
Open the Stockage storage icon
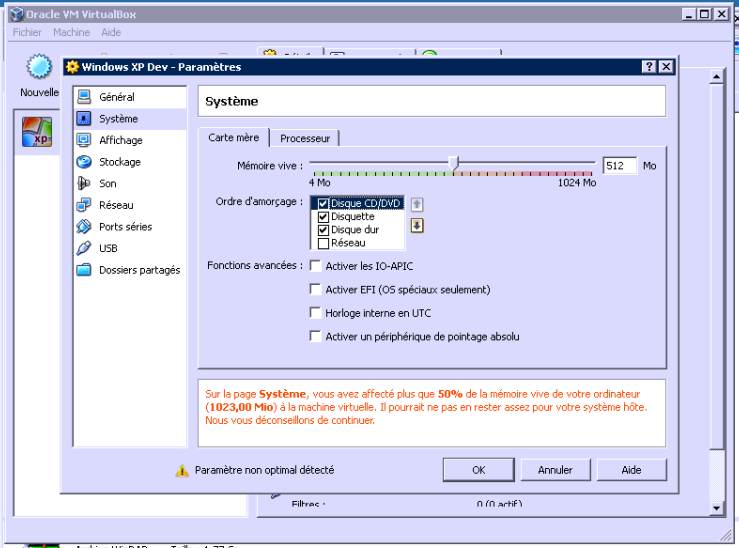tap(84, 162)
